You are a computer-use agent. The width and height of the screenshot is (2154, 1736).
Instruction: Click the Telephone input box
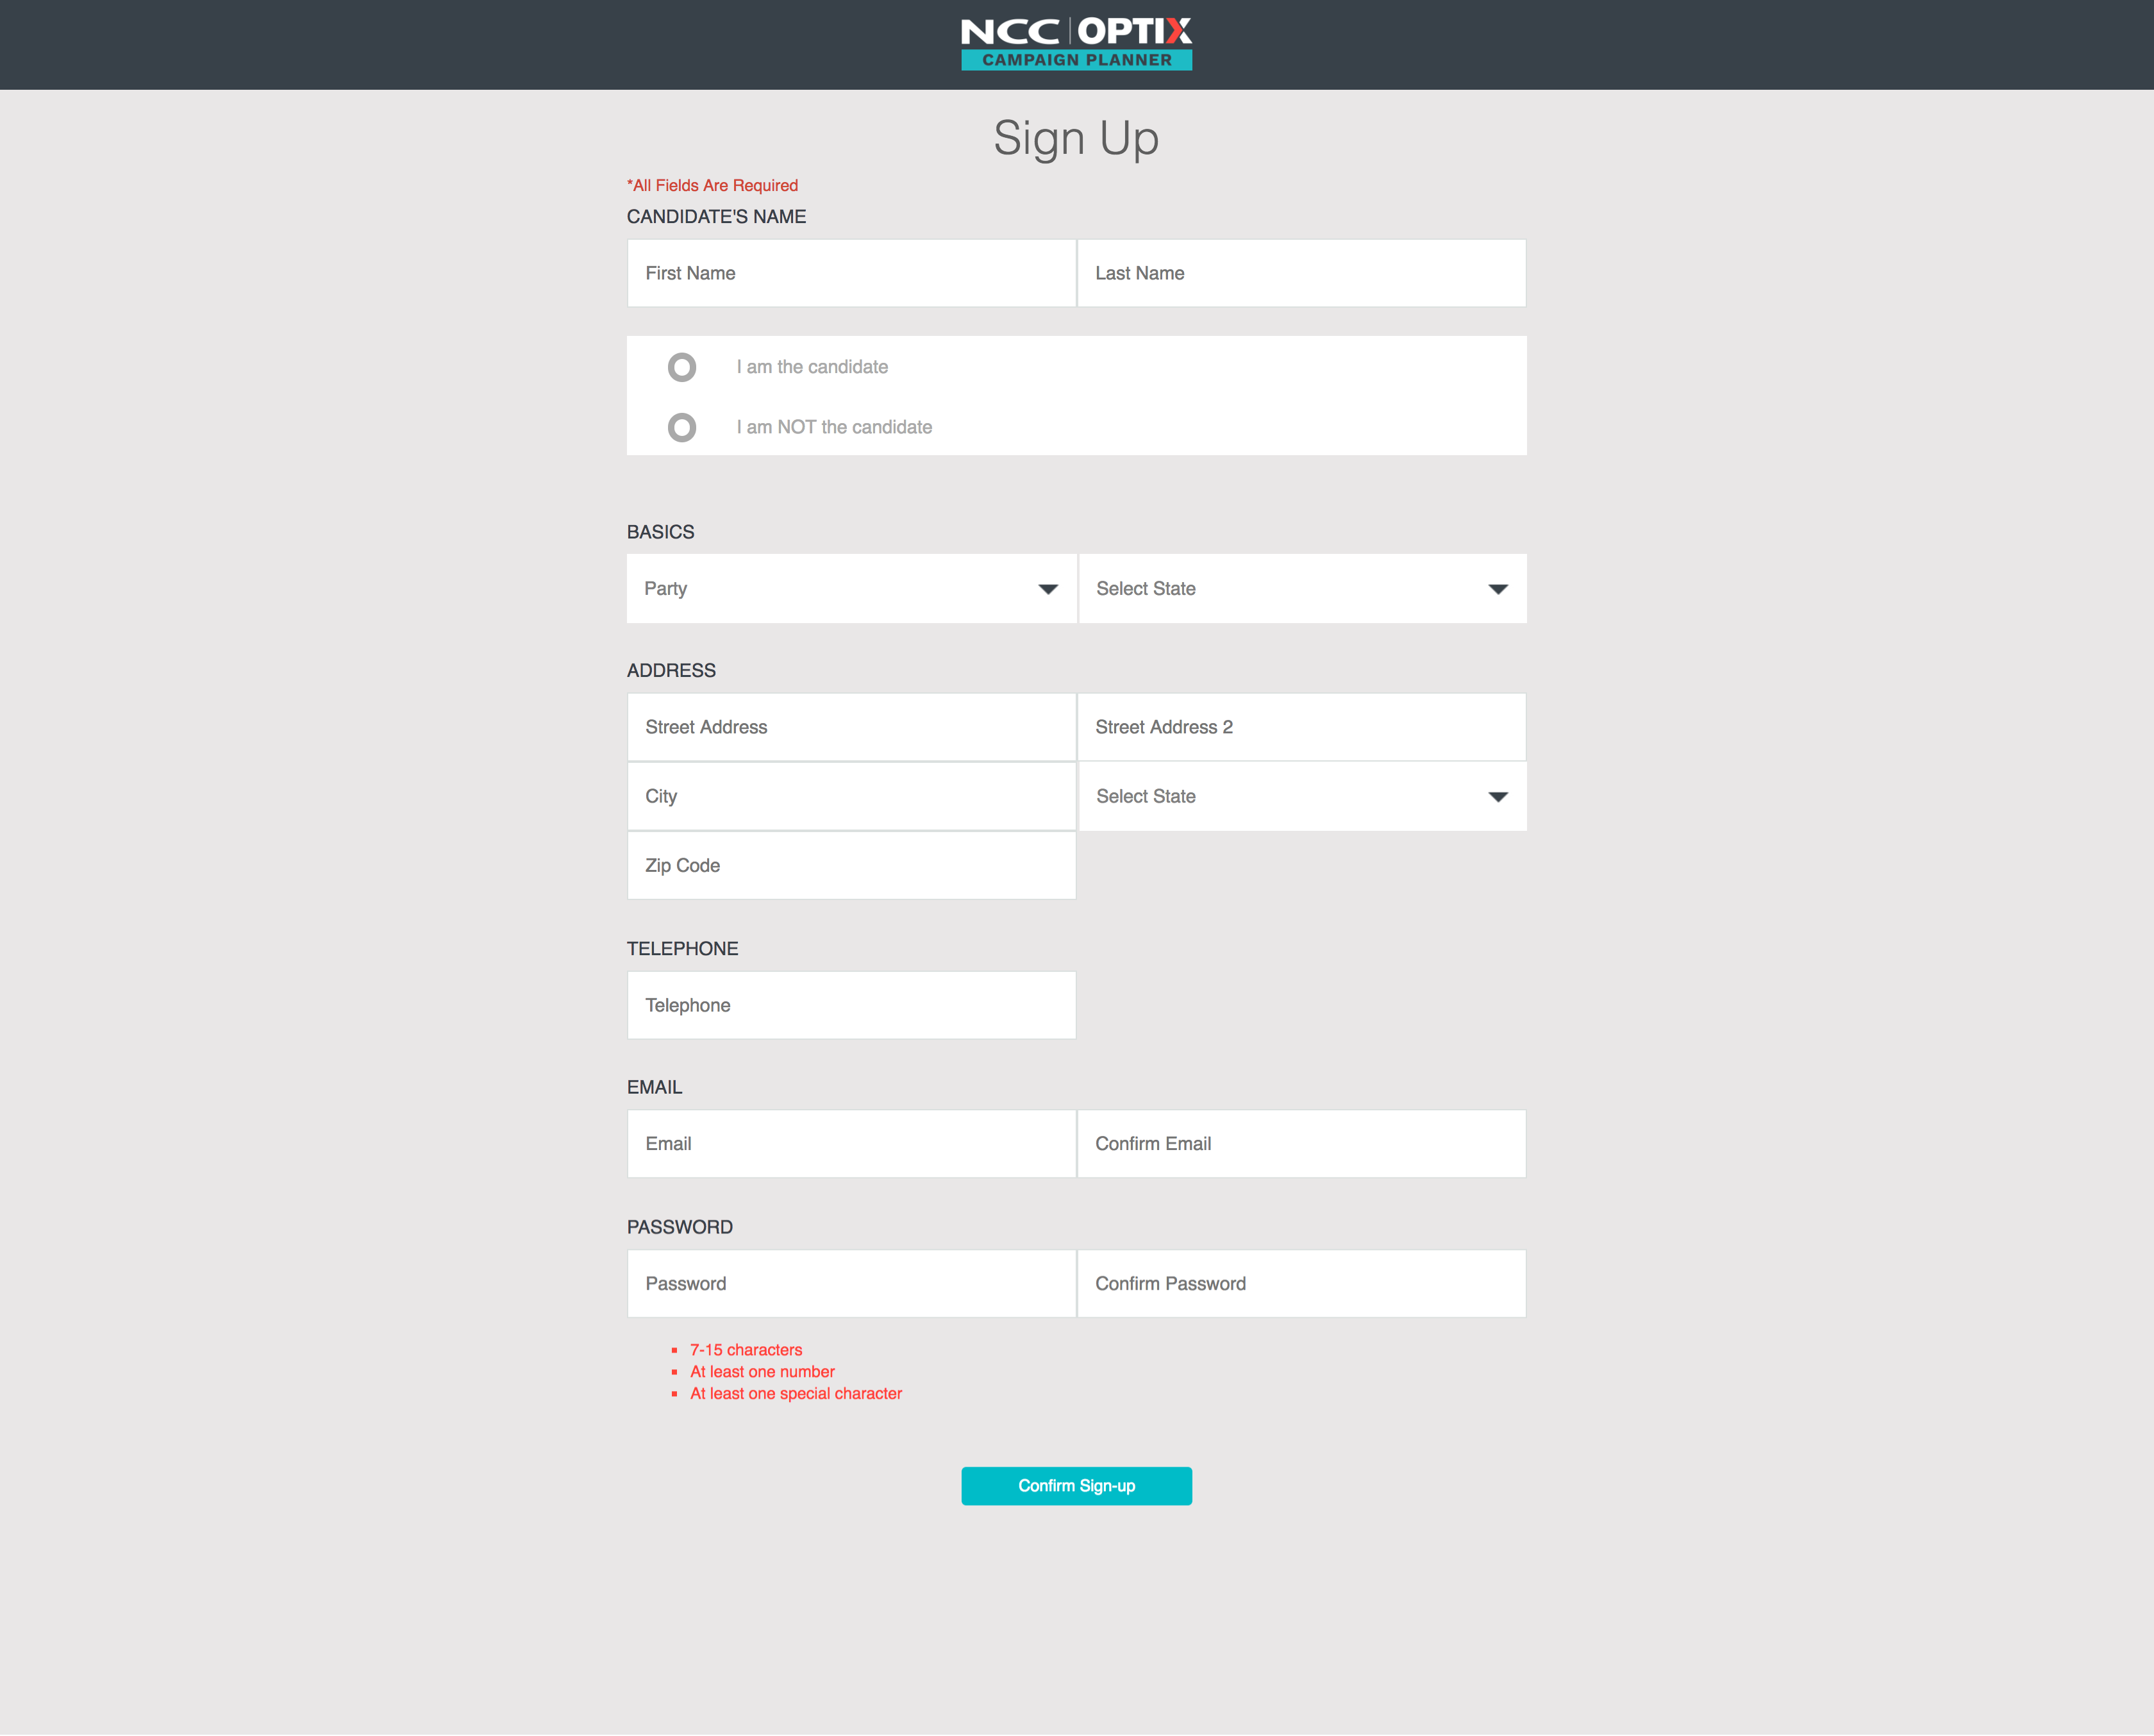(851, 1005)
